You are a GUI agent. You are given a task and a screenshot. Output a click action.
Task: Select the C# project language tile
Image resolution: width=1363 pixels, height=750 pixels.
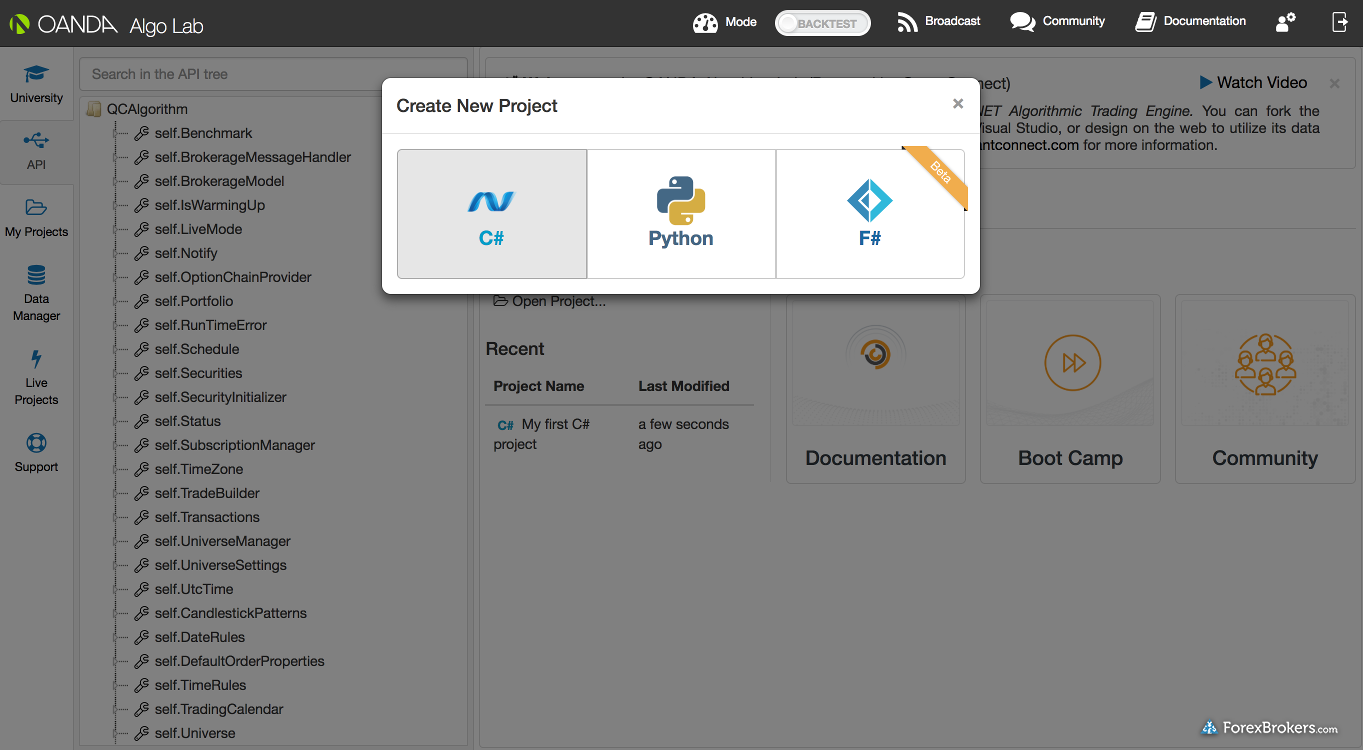point(491,214)
